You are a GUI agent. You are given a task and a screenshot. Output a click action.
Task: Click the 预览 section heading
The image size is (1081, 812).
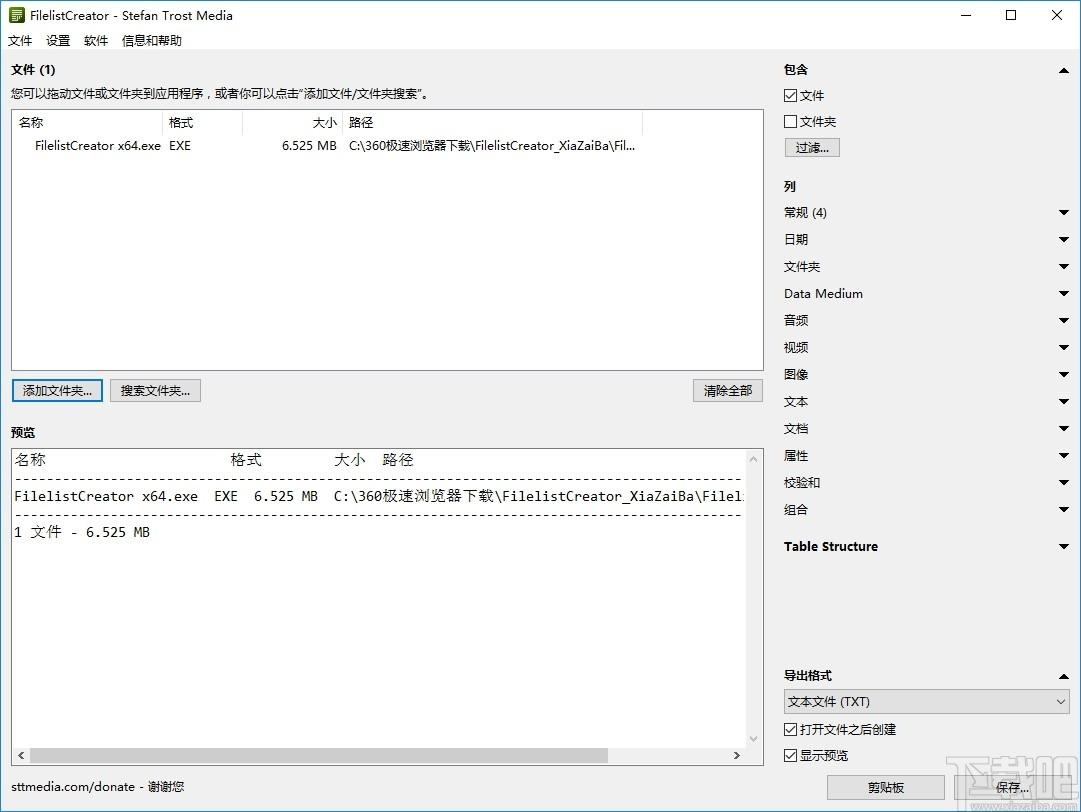[23, 432]
